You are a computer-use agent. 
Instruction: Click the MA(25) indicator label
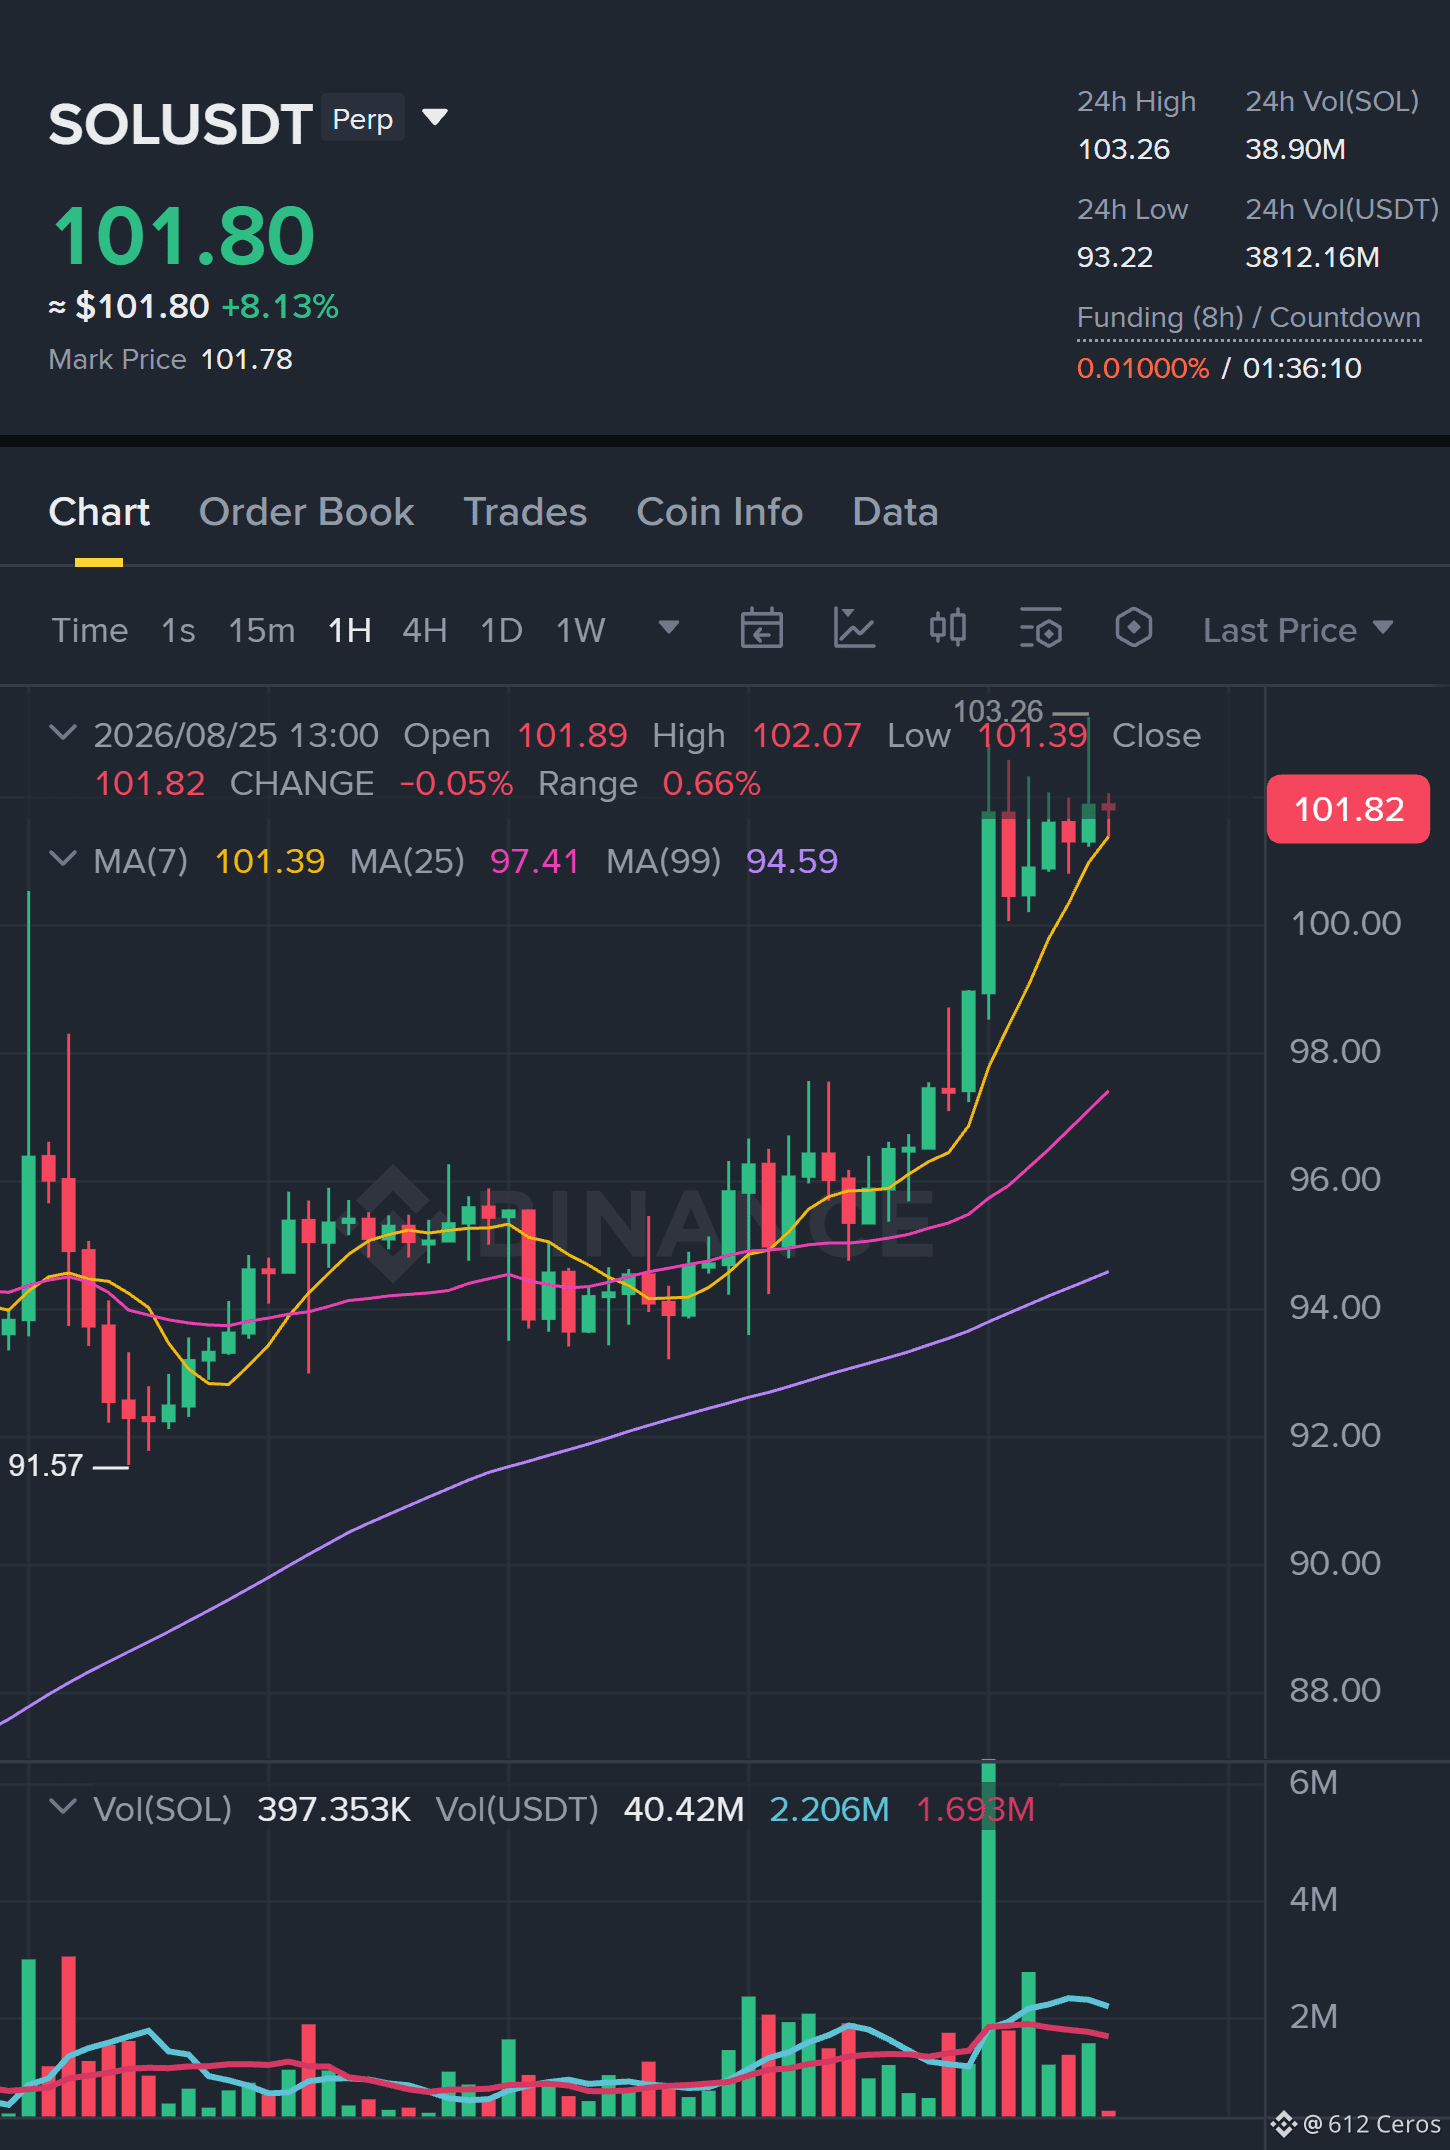click(x=407, y=860)
